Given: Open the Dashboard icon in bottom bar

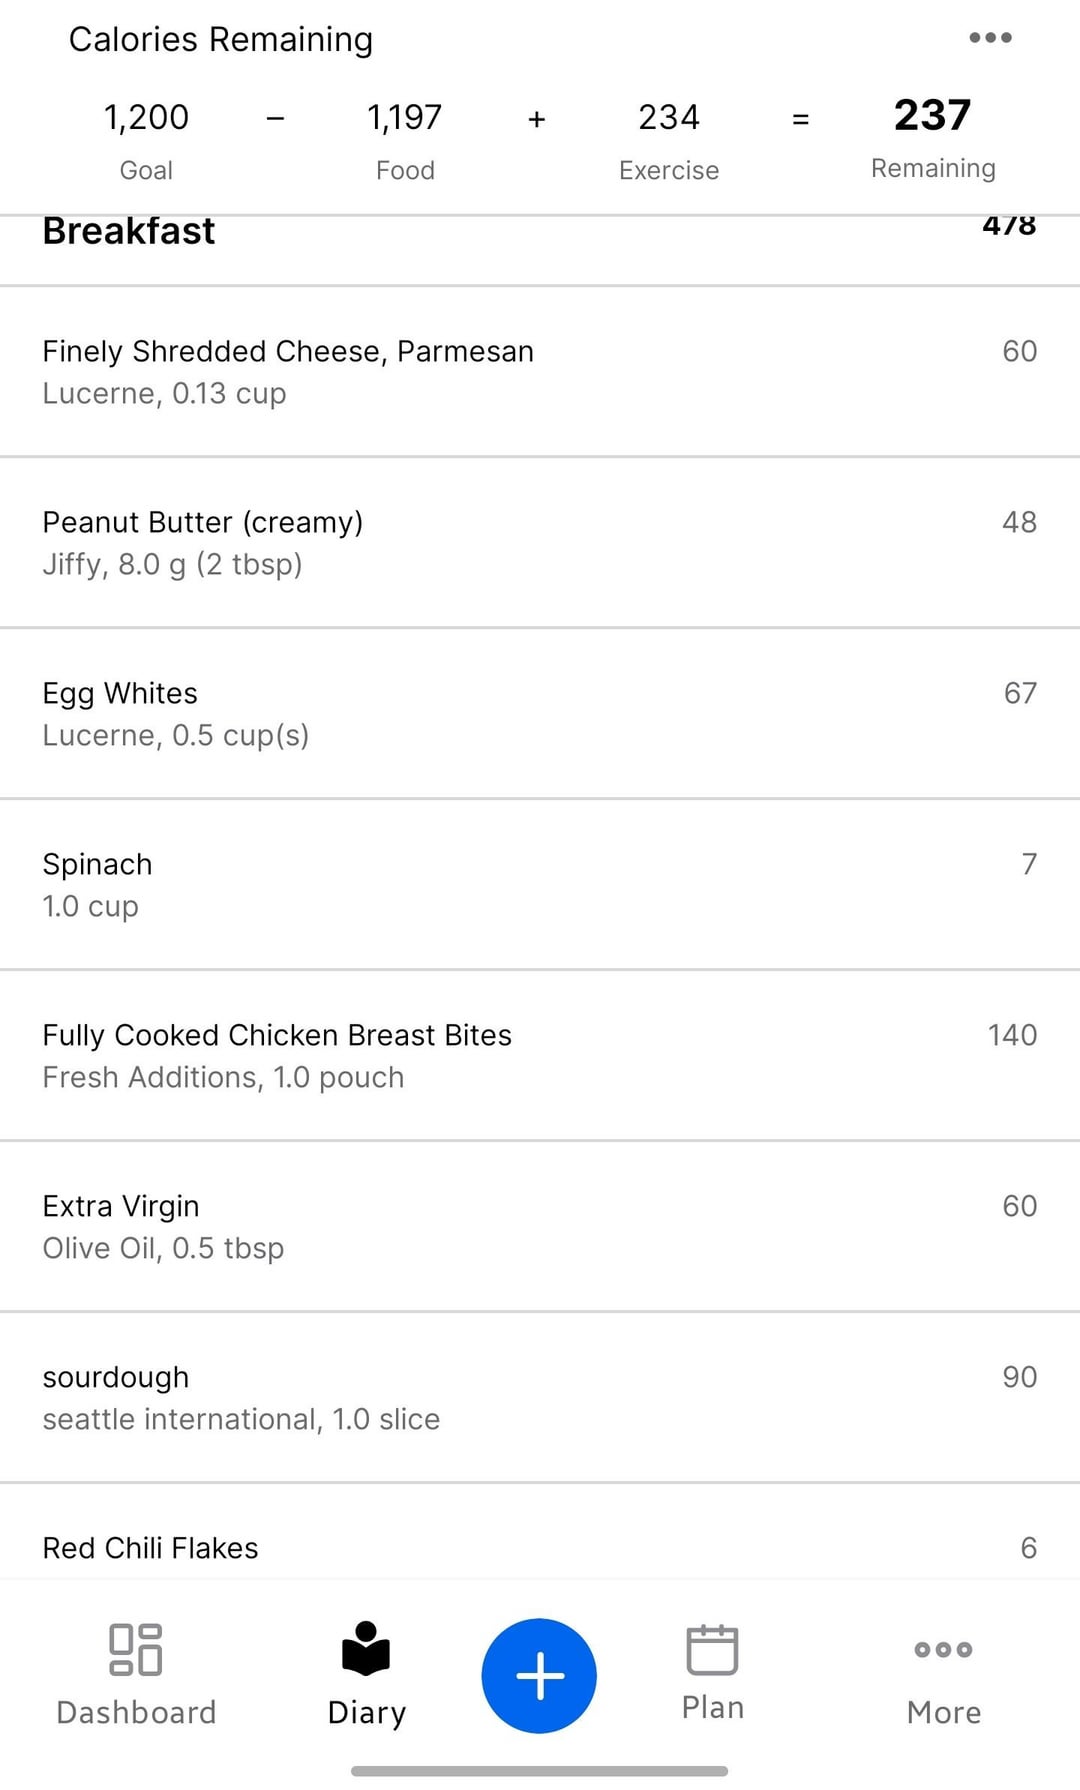Looking at the screenshot, I should pyautogui.click(x=135, y=1649).
